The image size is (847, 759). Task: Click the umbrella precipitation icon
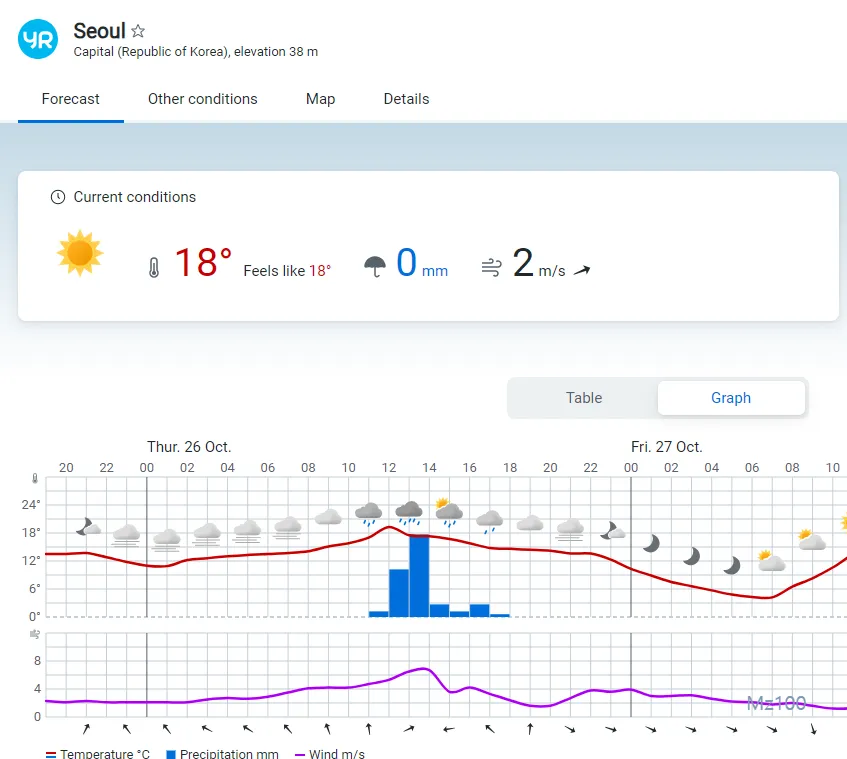coord(375,267)
